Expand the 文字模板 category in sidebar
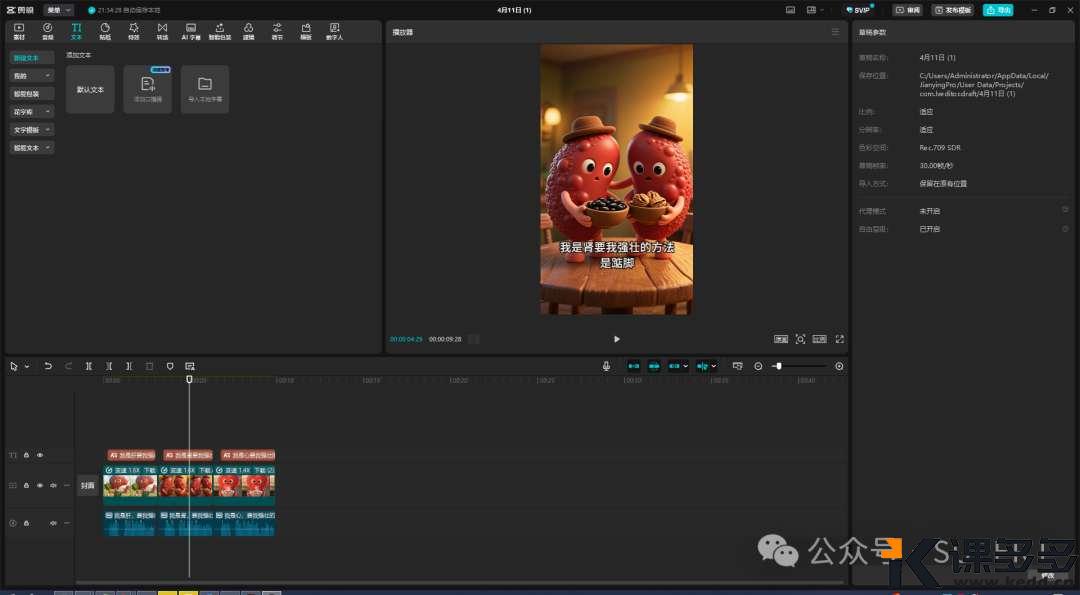Screen dimensions: 1080x595 (32, 130)
